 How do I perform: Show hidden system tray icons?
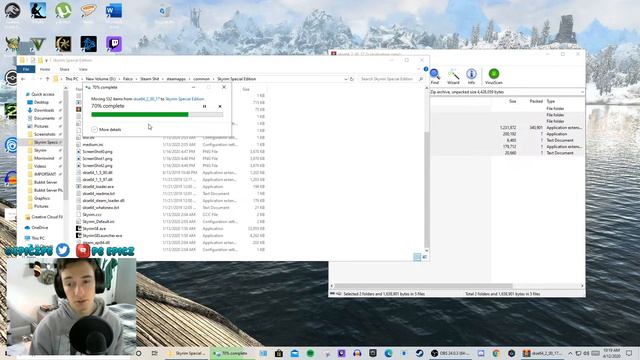tap(570, 353)
